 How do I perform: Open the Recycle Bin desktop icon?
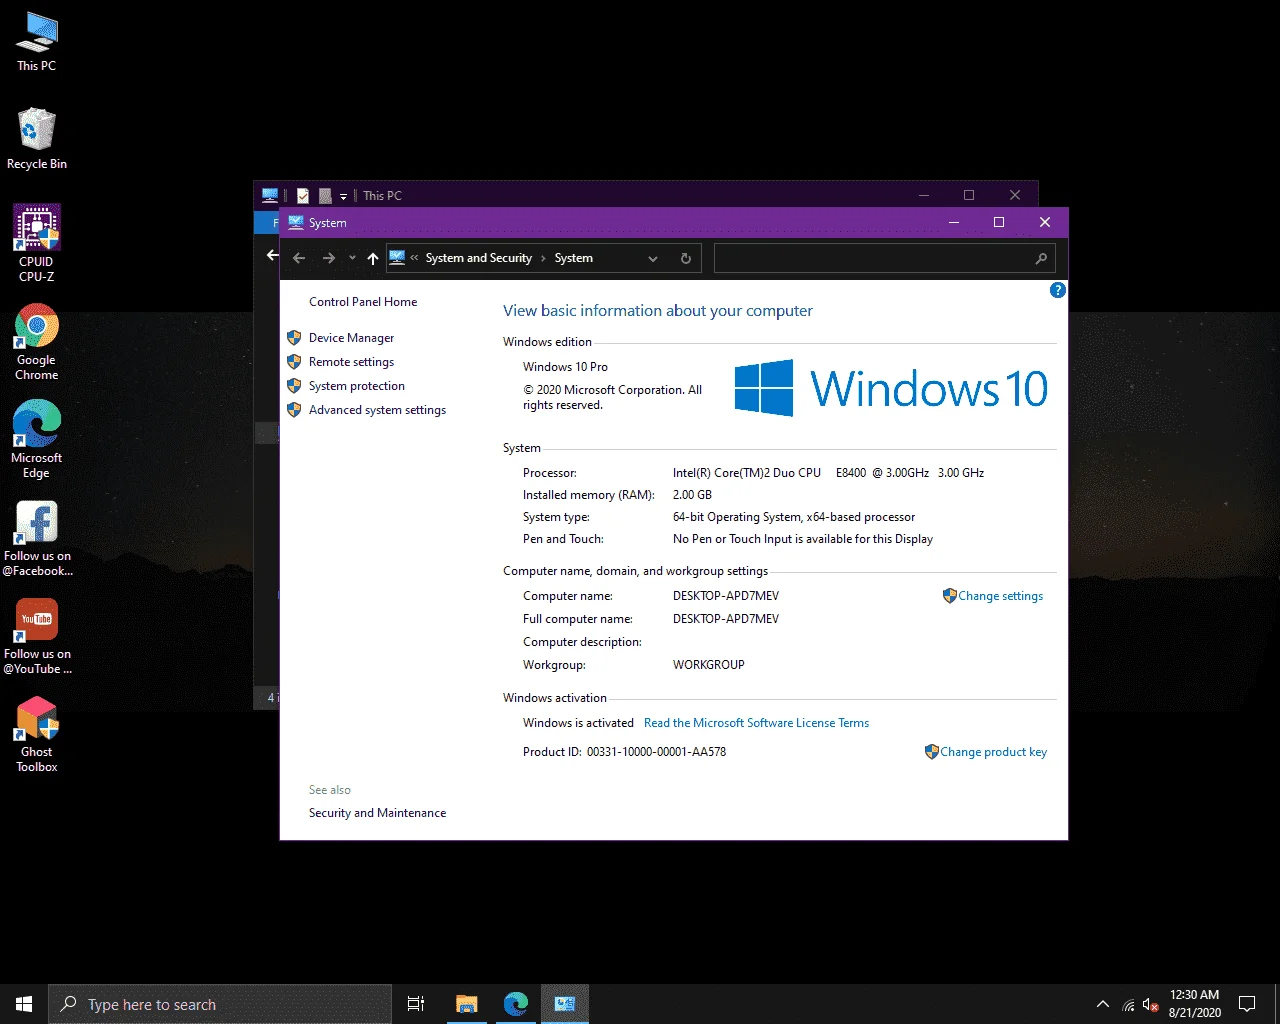click(37, 139)
